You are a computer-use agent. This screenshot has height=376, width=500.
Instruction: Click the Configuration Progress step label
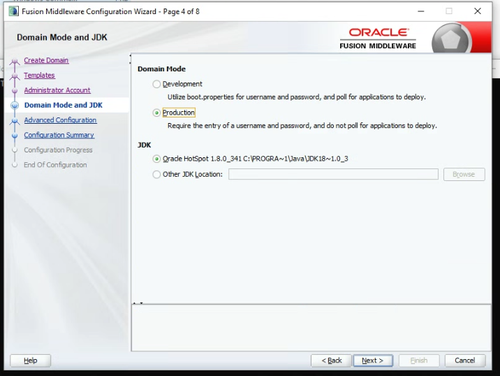(58, 150)
